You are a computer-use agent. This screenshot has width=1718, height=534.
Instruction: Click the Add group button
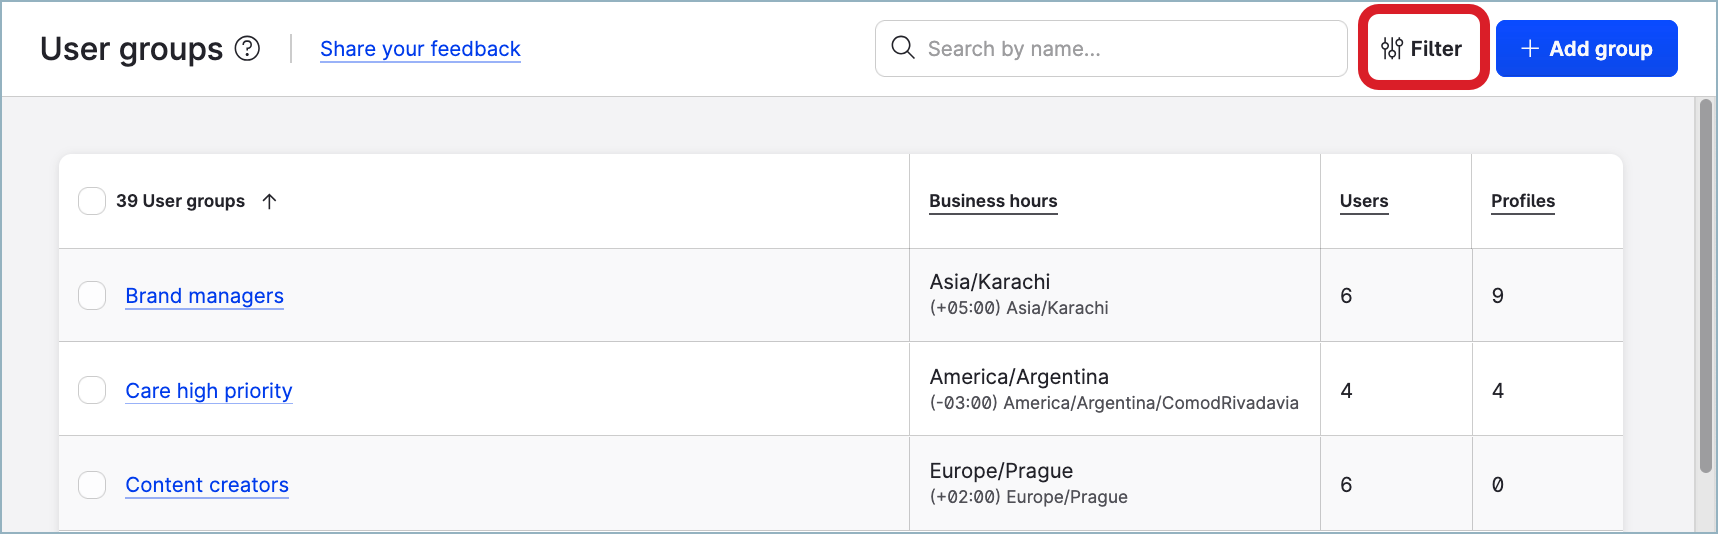pos(1586,48)
